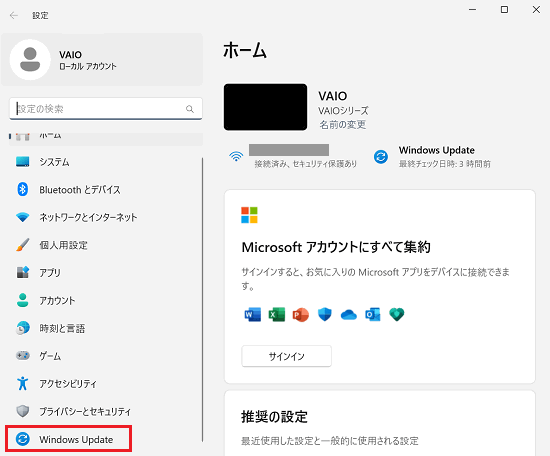Click the black device thumbnail
The height and width of the screenshot is (456, 550).
point(266,107)
